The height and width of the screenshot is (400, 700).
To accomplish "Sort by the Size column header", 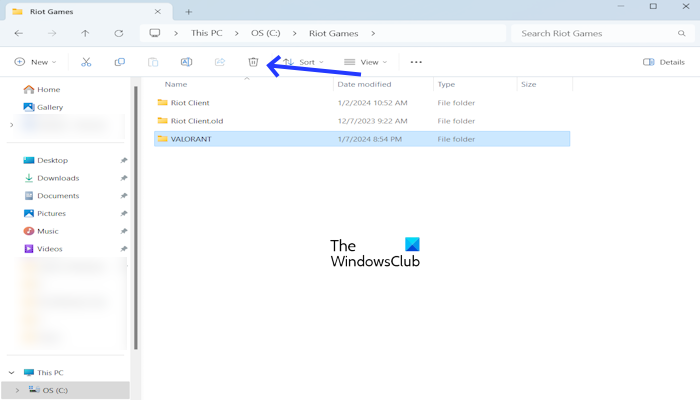I will click(x=529, y=84).
